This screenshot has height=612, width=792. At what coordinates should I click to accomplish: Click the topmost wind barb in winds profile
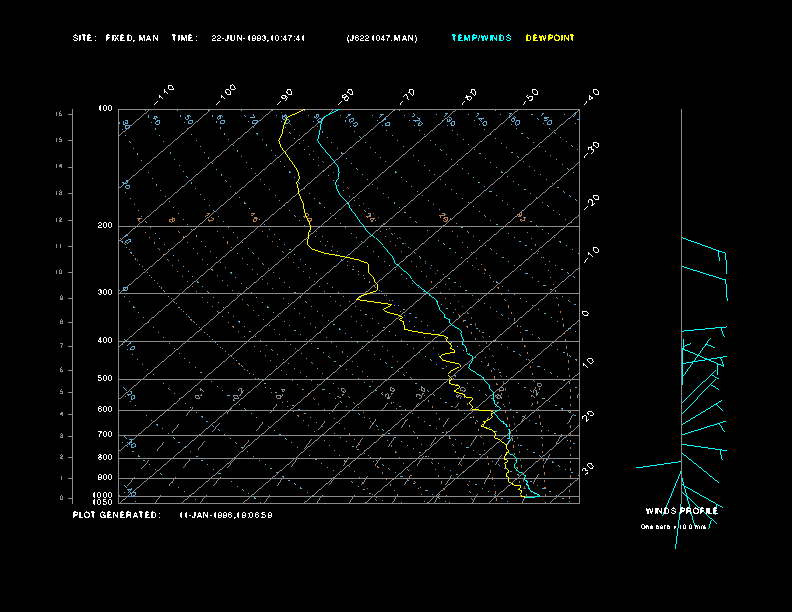click(x=703, y=244)
